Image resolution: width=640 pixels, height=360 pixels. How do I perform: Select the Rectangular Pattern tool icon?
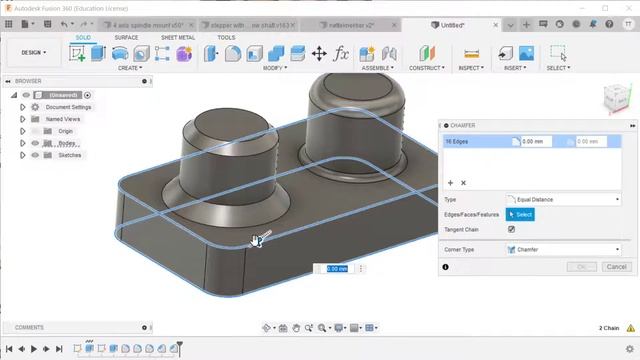162,53
